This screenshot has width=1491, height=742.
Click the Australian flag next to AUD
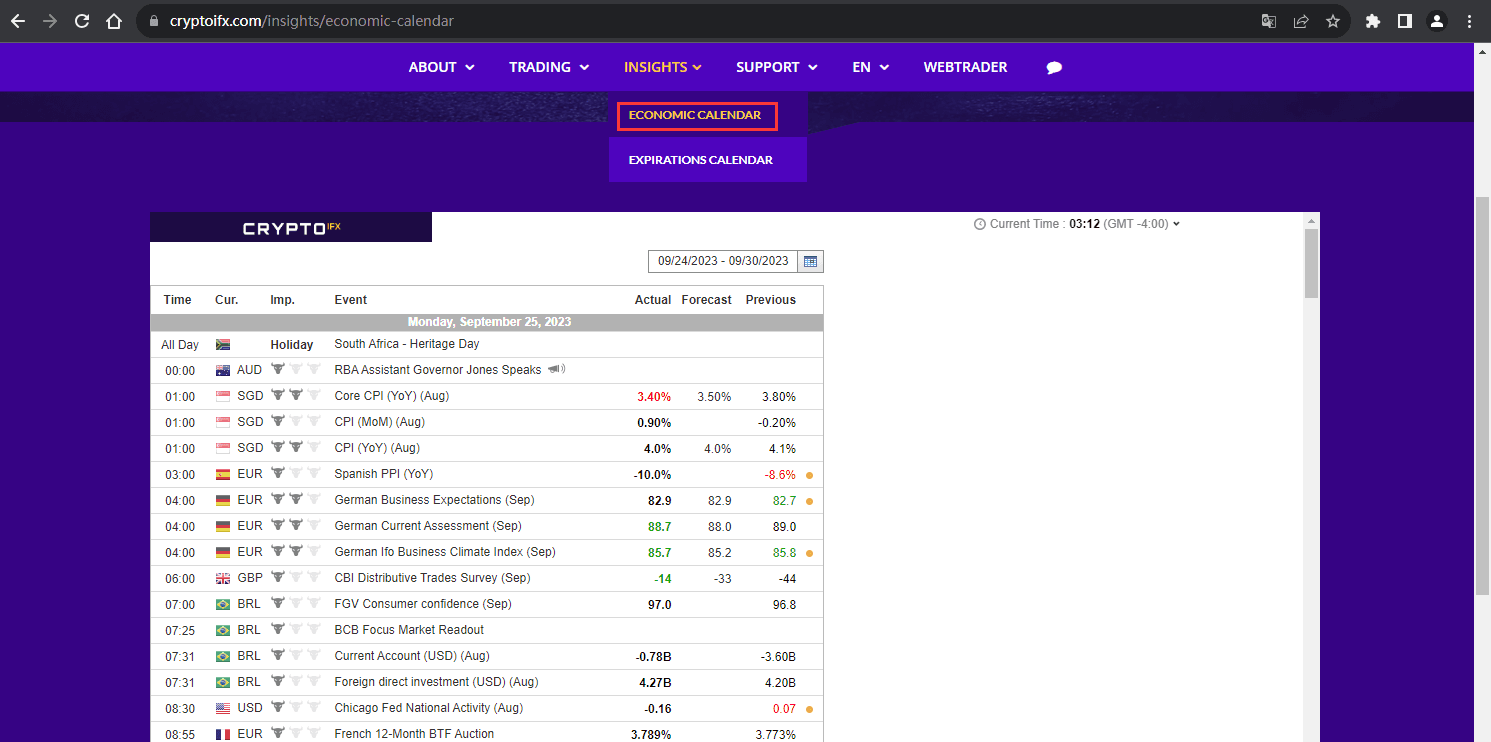pos(223,370)
